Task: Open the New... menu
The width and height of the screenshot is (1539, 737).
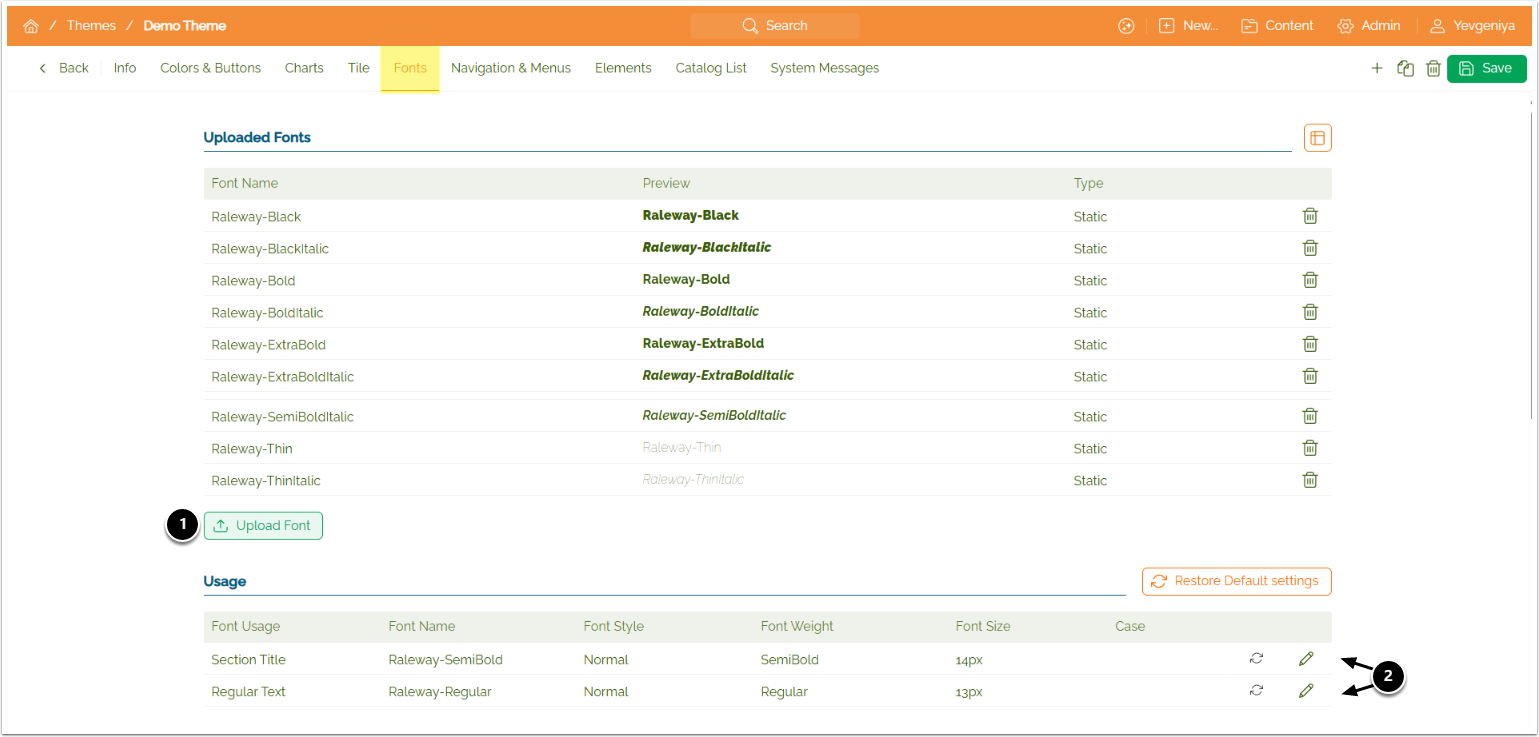Action: [1188, 26]
